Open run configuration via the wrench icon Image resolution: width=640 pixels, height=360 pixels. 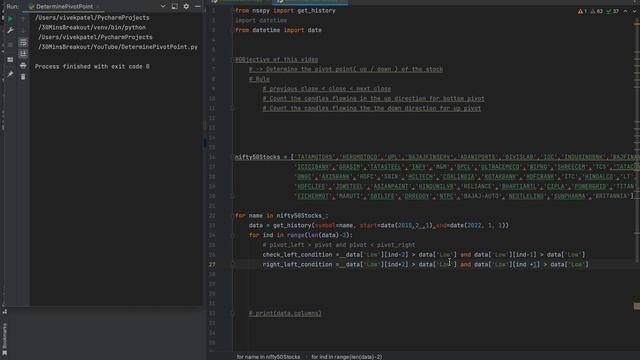click(x=10, y=31)
